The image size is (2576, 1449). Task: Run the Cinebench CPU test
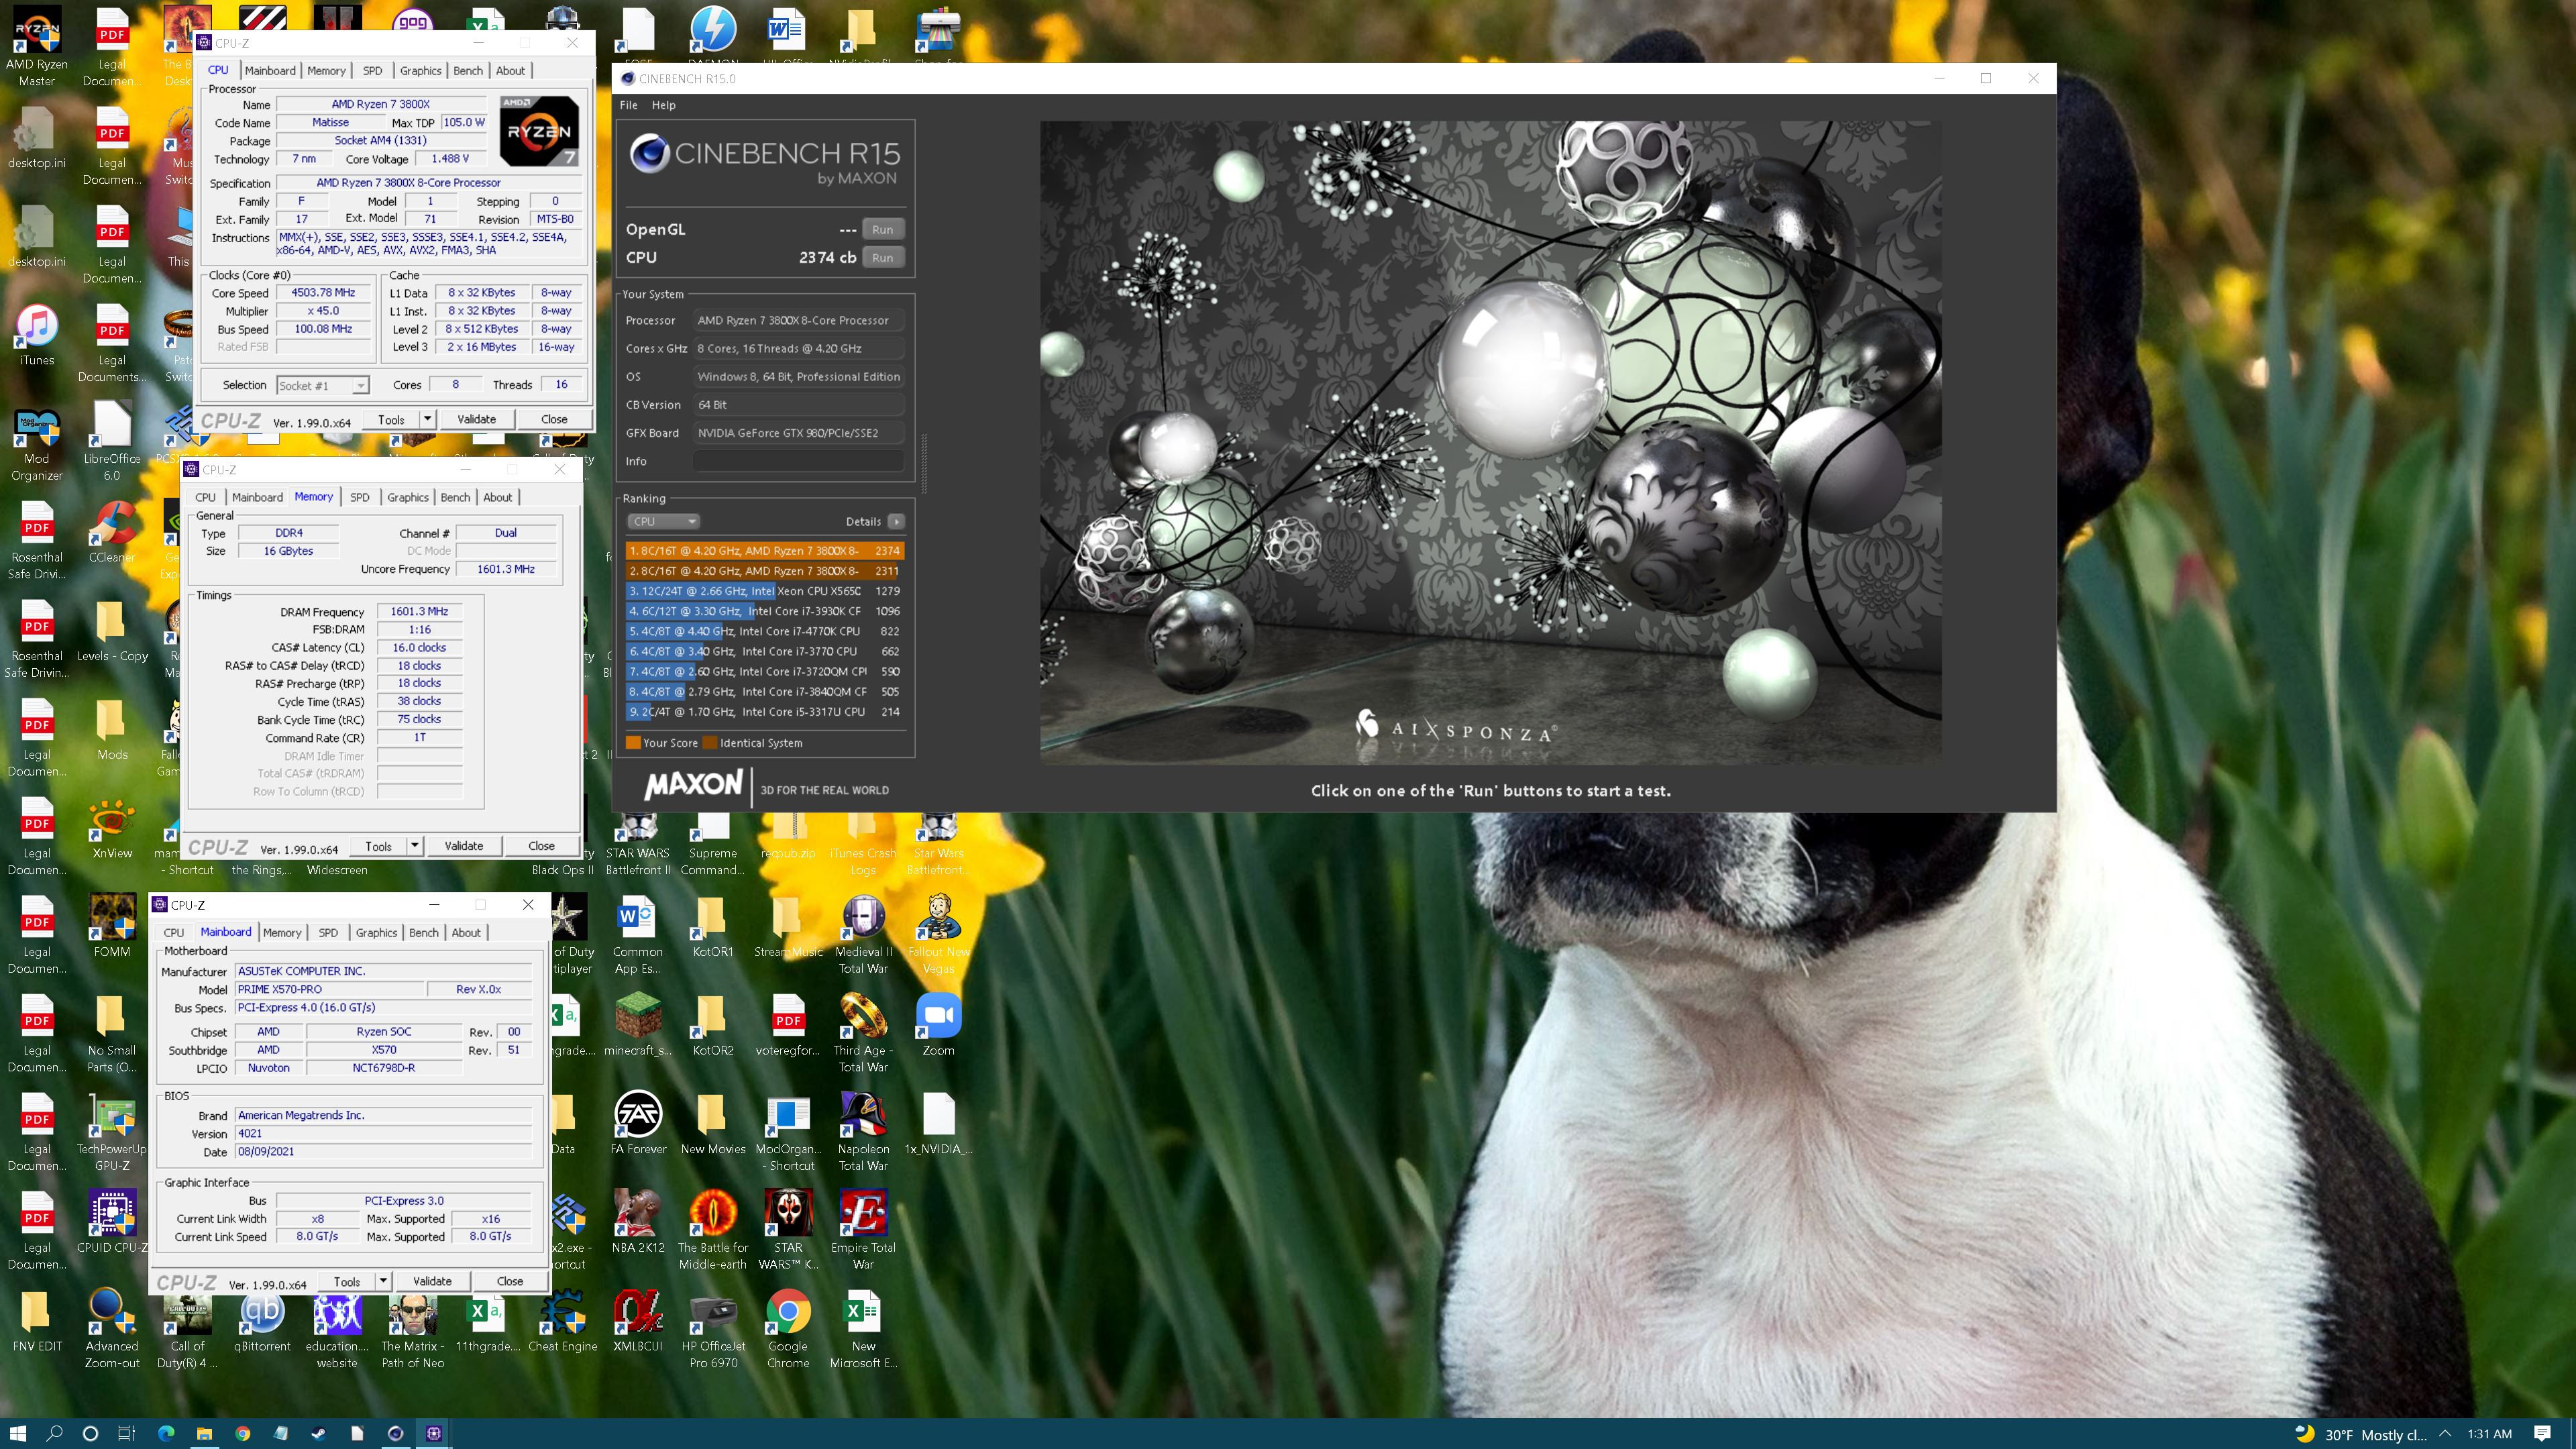pyautogui.click(x=882, y=257)
